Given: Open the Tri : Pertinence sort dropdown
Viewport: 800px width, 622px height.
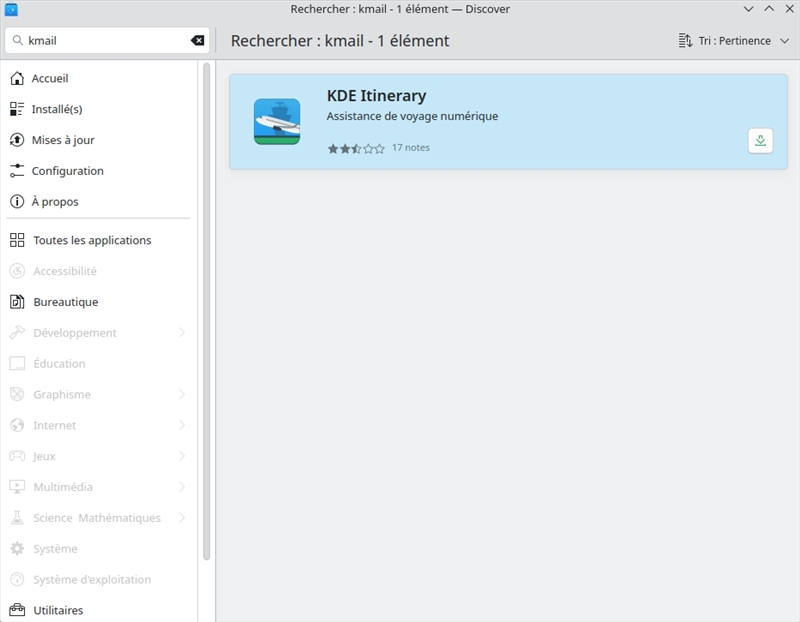Looking at the screenshot, I should (x=734, y=40).
